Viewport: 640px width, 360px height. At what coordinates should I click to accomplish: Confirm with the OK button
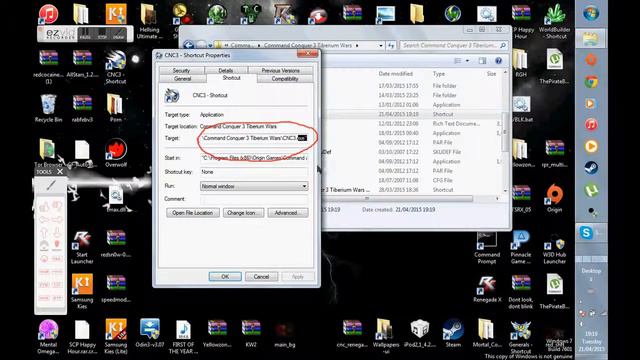(x=225, y=276)
